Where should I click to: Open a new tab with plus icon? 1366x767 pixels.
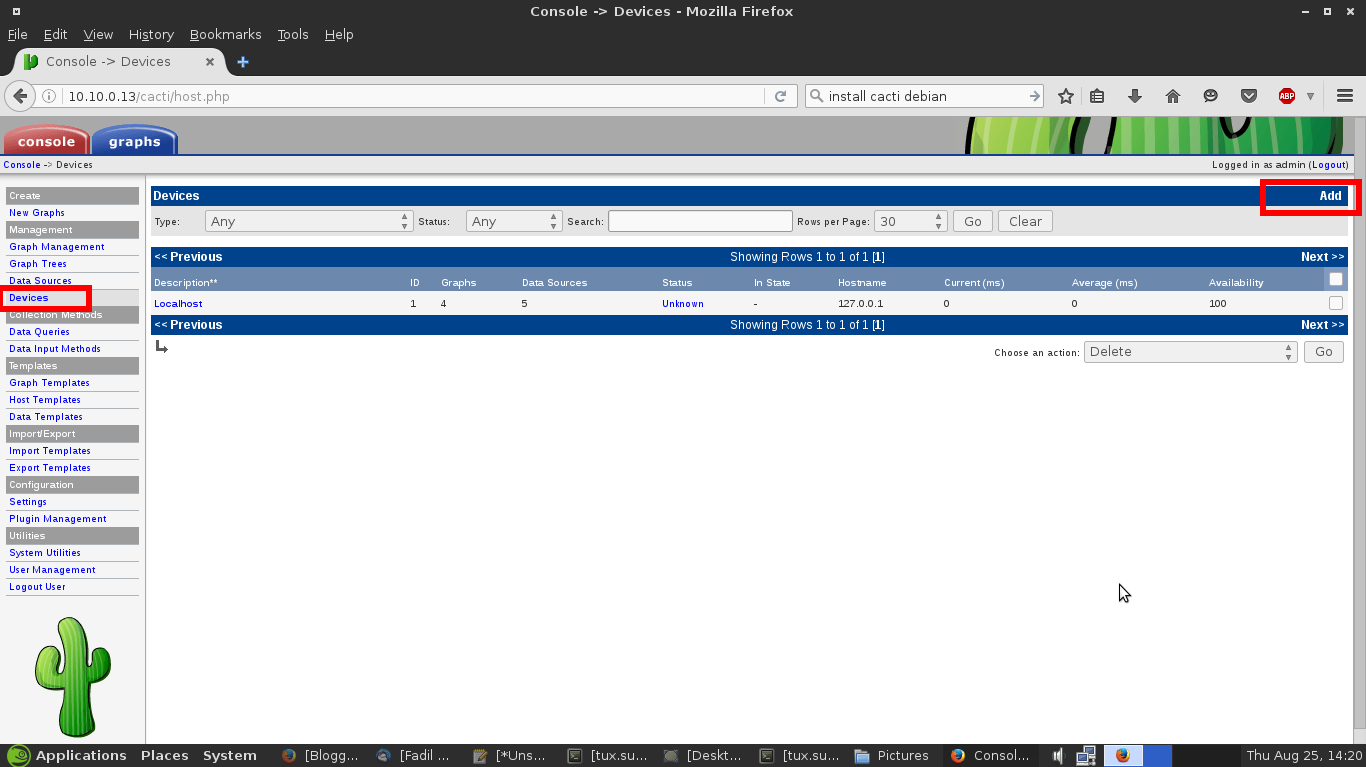point(242,62)
